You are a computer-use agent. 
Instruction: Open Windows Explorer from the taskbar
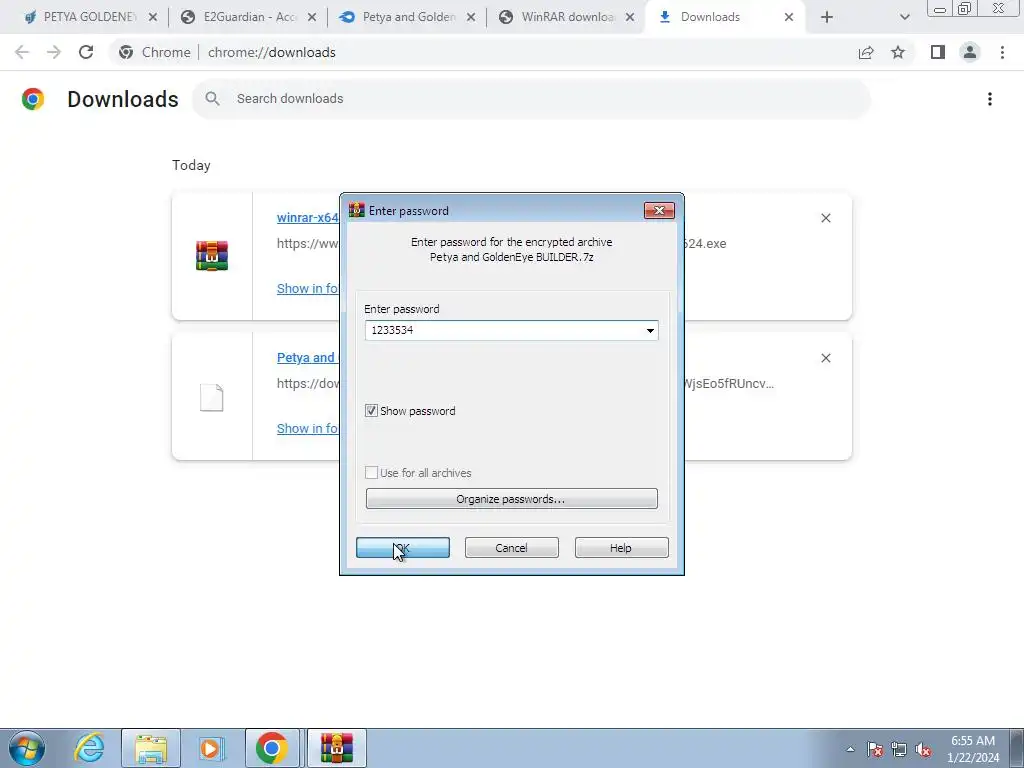[x=151, y=748]
